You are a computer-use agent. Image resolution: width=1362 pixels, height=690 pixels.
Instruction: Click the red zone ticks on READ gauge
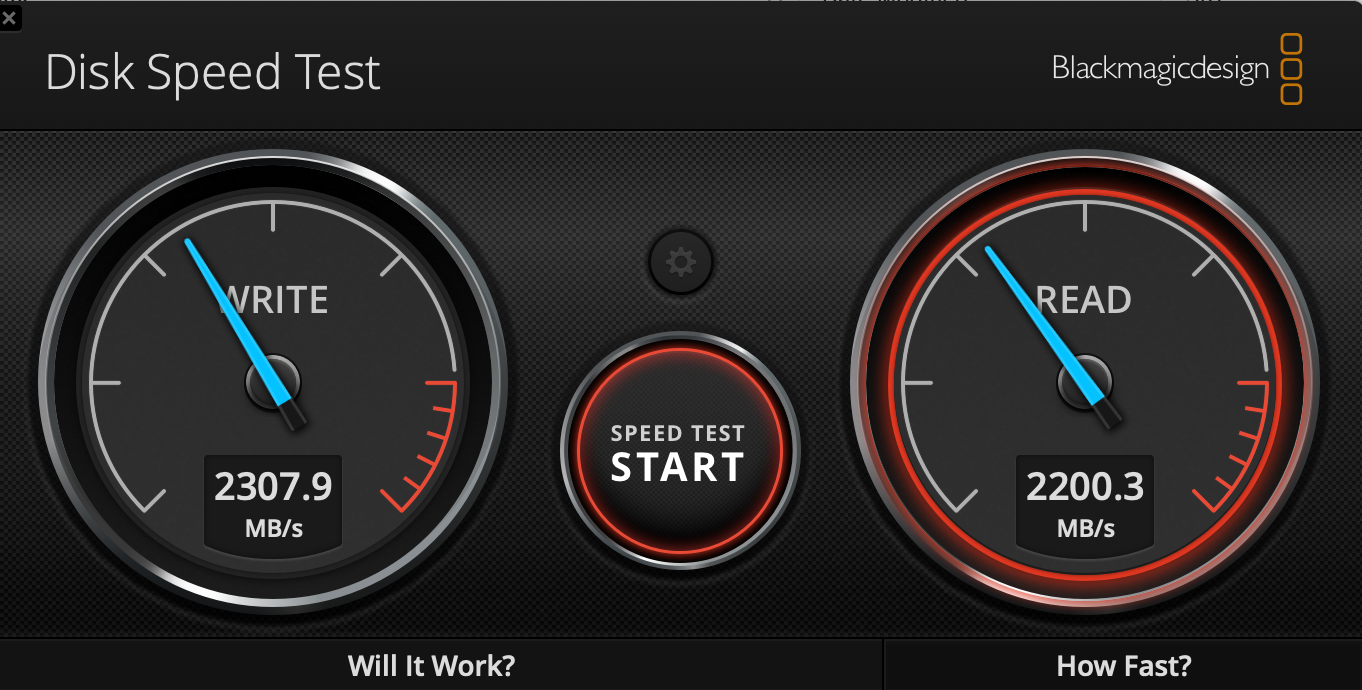[1237, 445]
